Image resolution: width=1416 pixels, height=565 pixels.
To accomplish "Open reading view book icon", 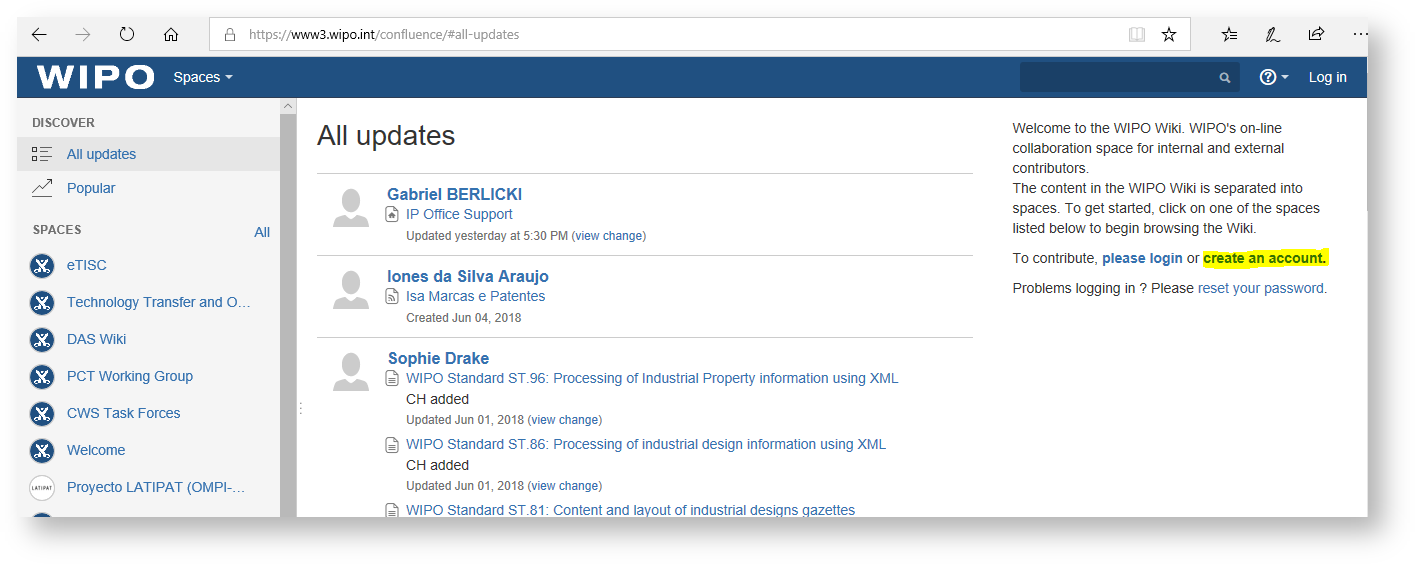I will [1137, 34].
